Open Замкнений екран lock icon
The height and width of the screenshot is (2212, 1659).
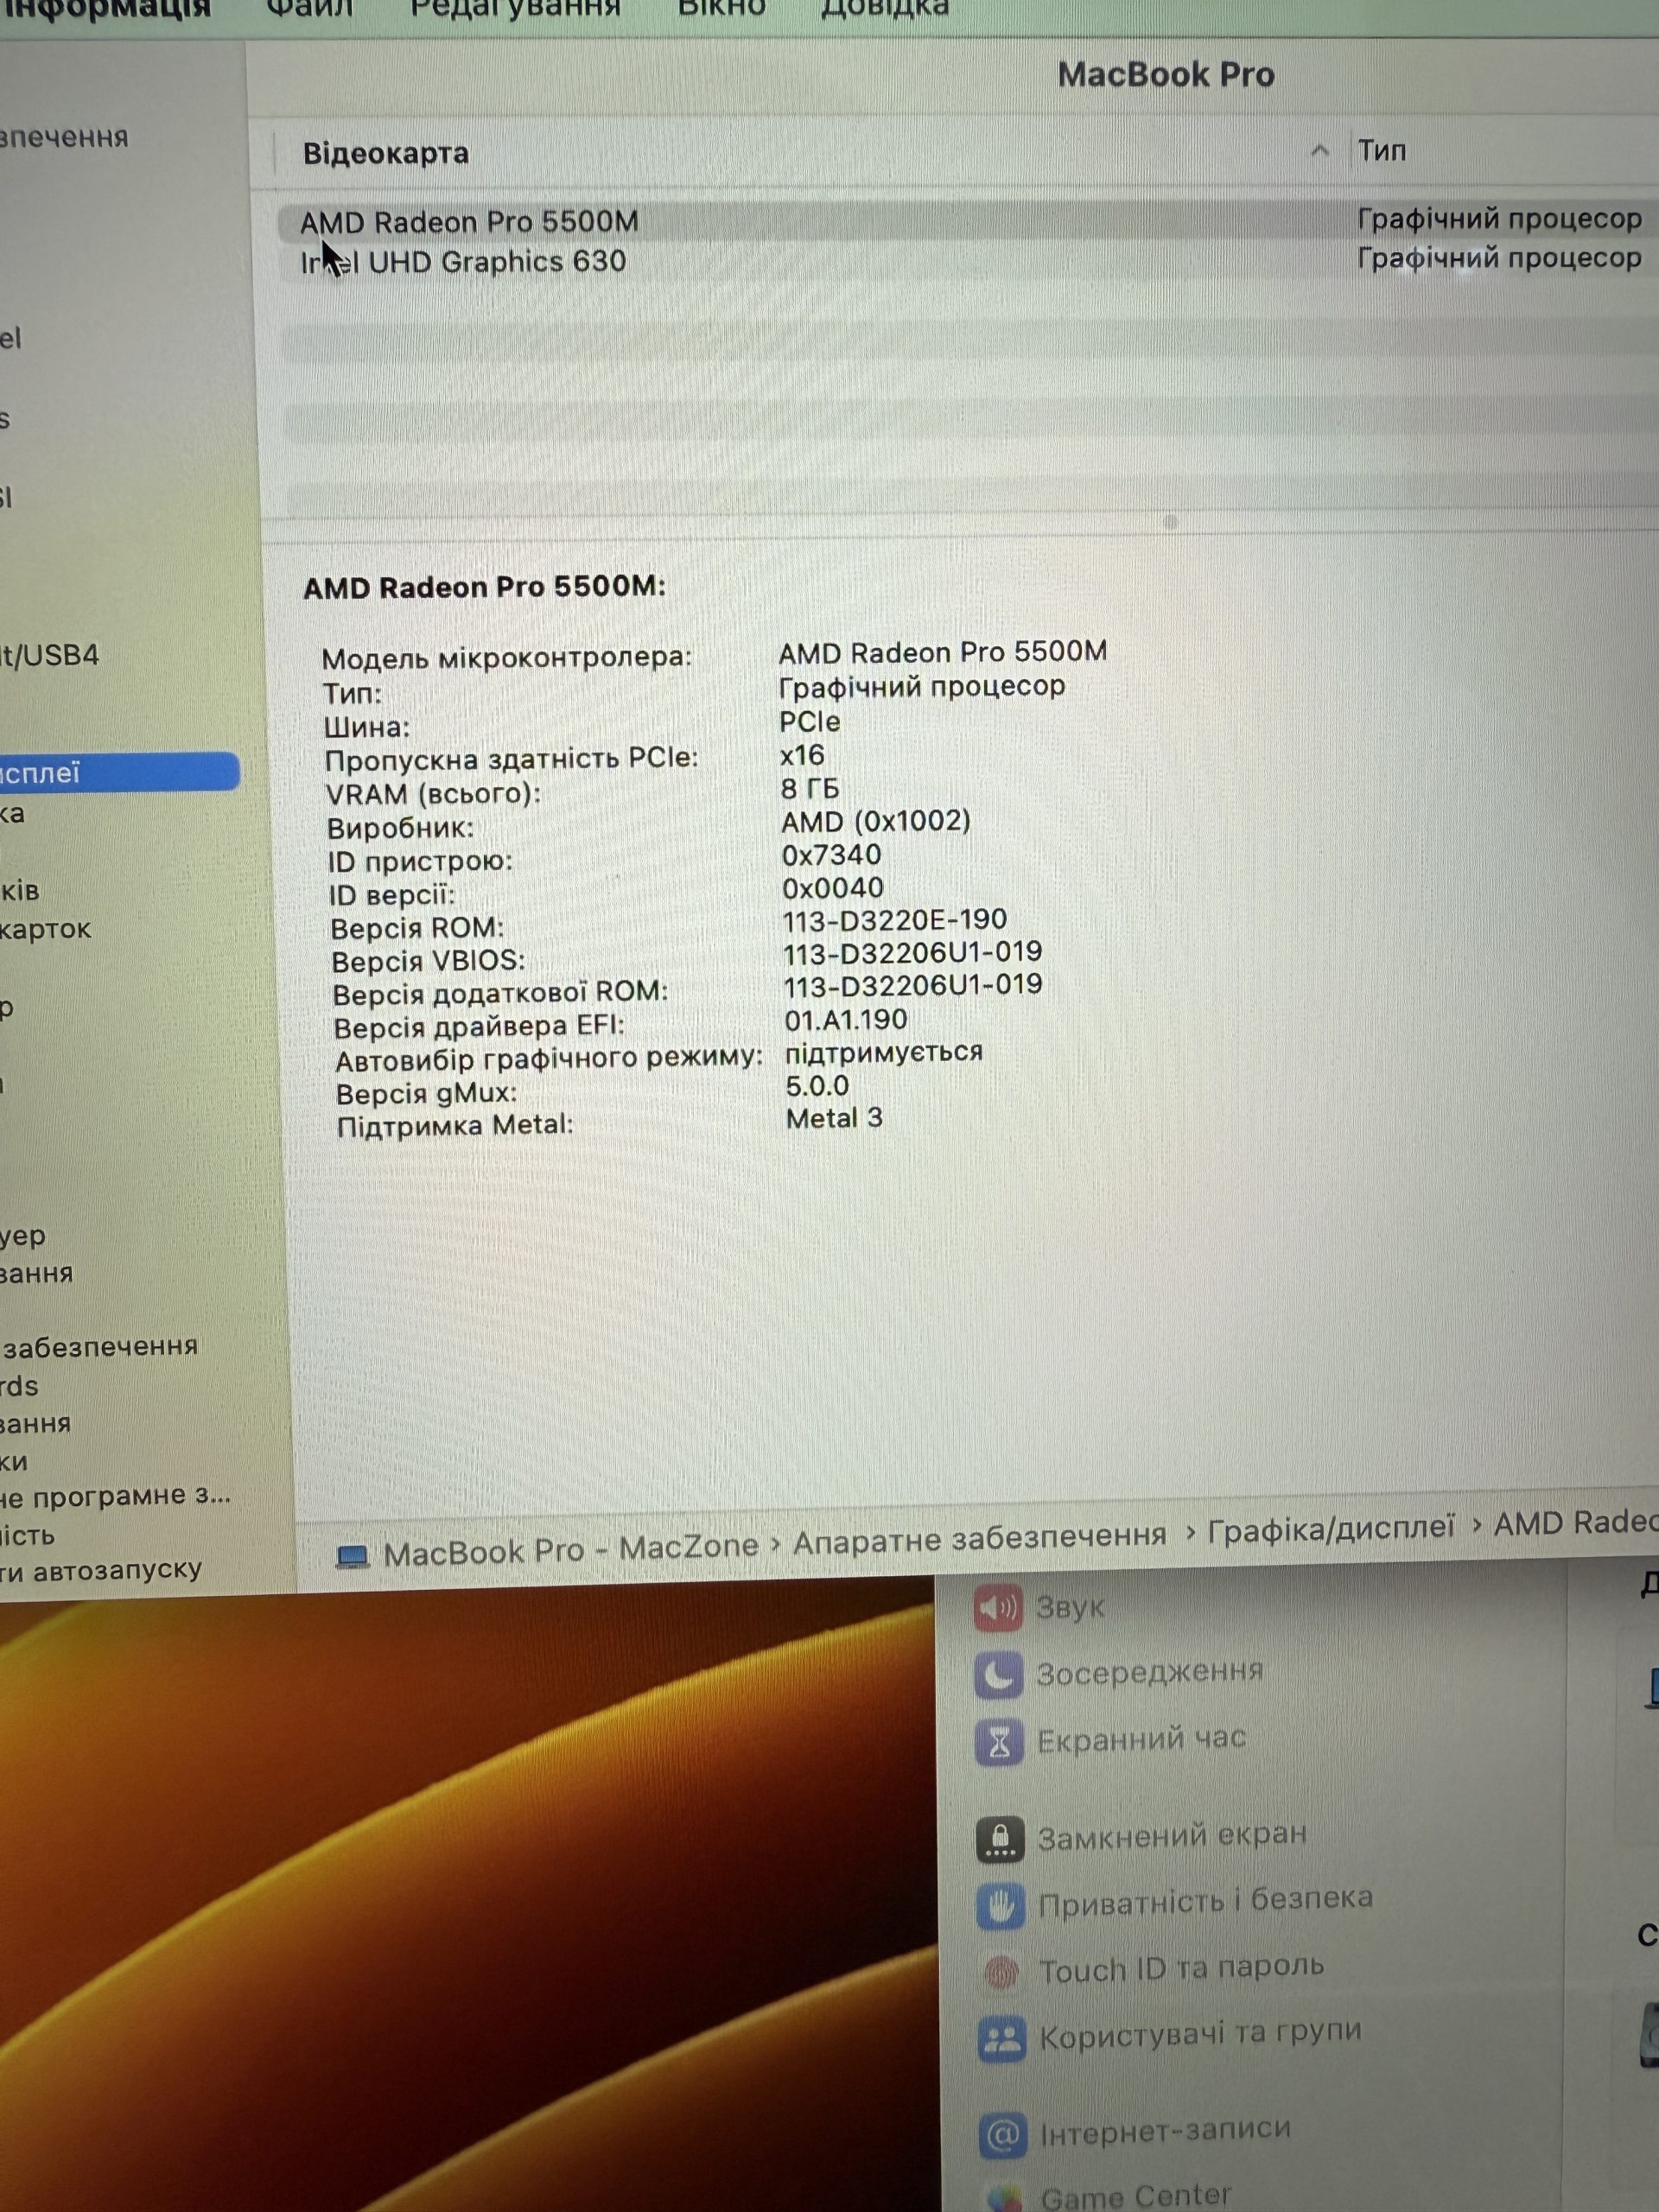[1000, 1839]
